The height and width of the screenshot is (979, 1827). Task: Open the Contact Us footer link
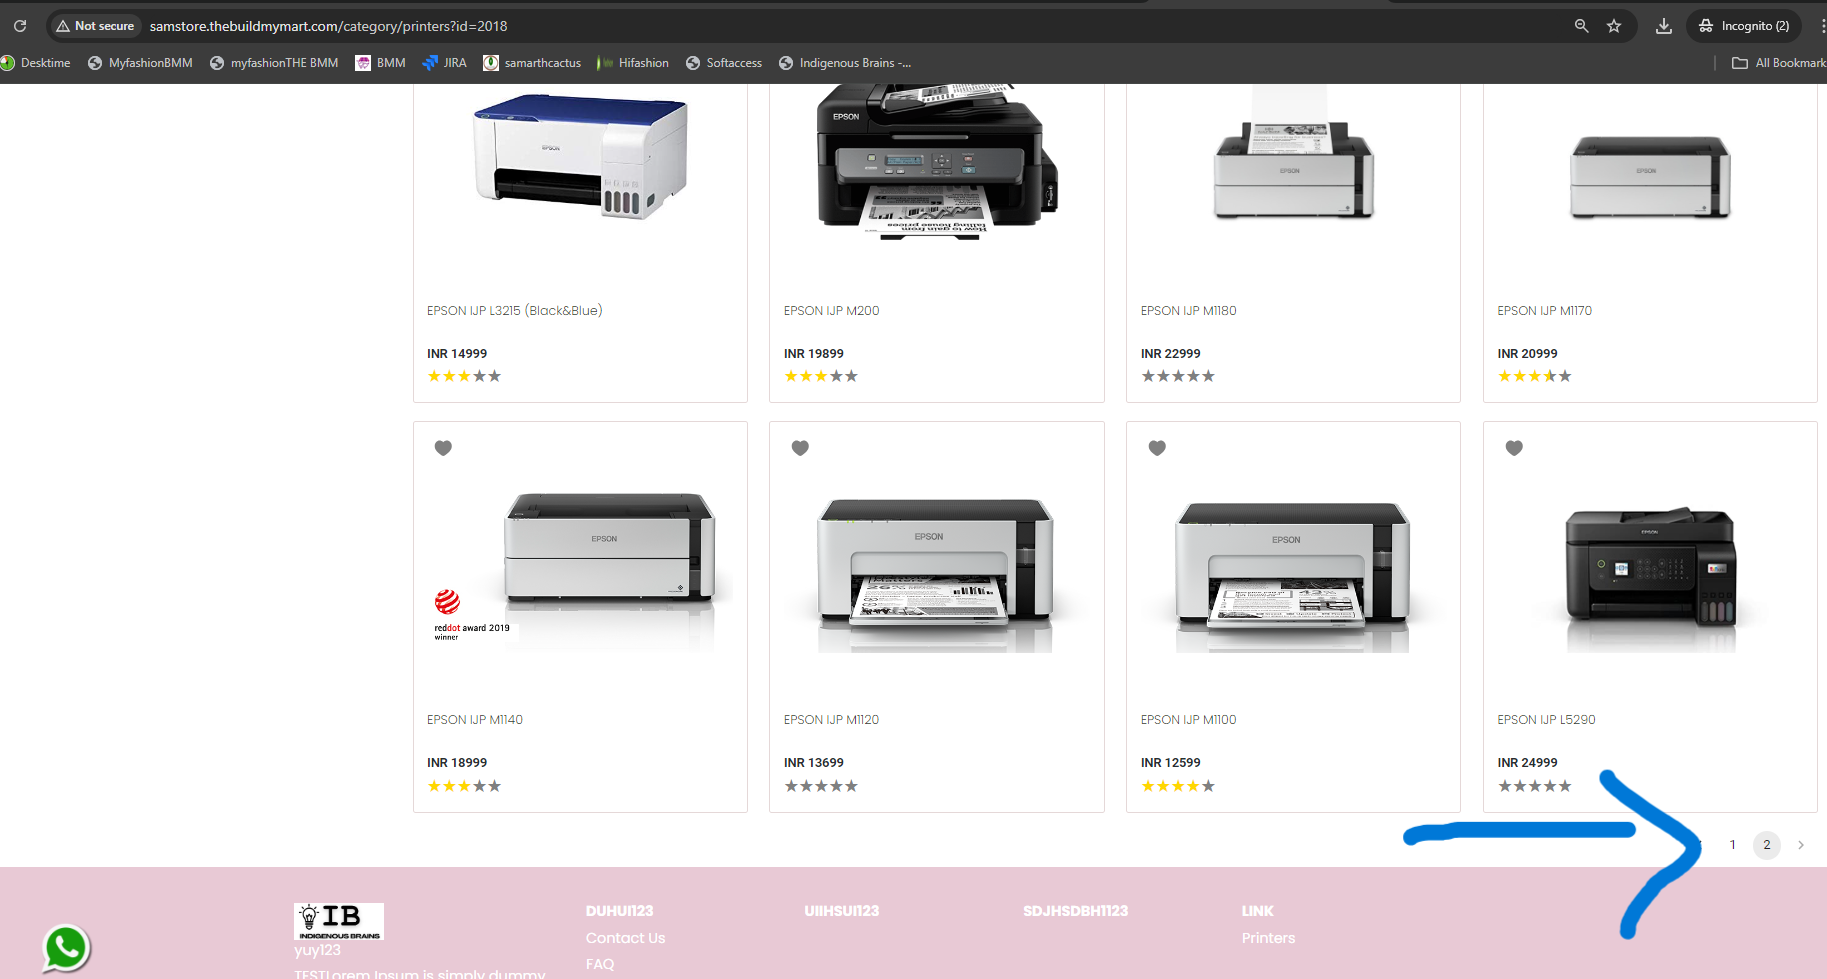point(625,938)
